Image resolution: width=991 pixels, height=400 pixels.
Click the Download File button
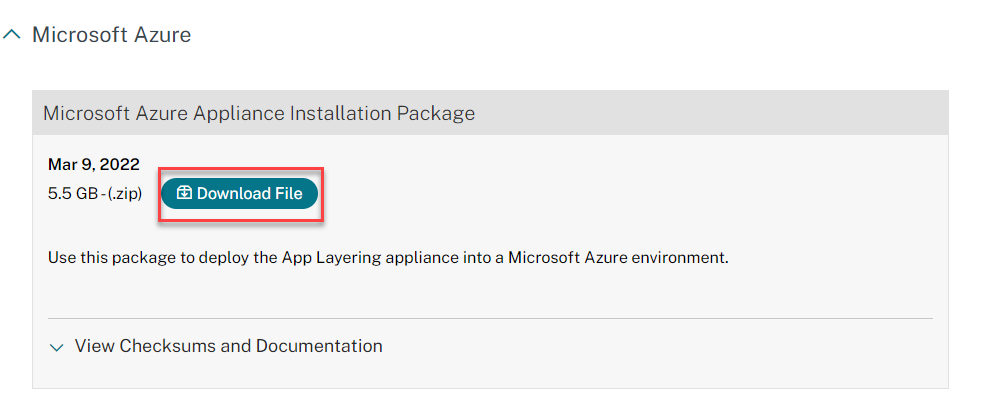(x=239, y=193)
